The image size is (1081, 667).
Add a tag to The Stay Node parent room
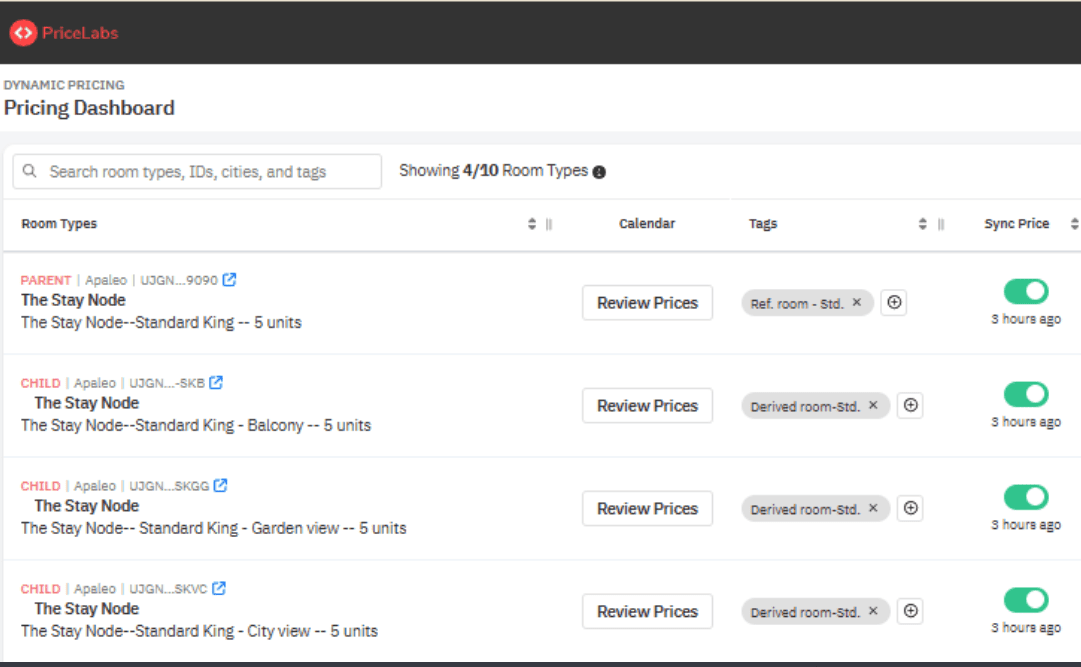[894, 301]
